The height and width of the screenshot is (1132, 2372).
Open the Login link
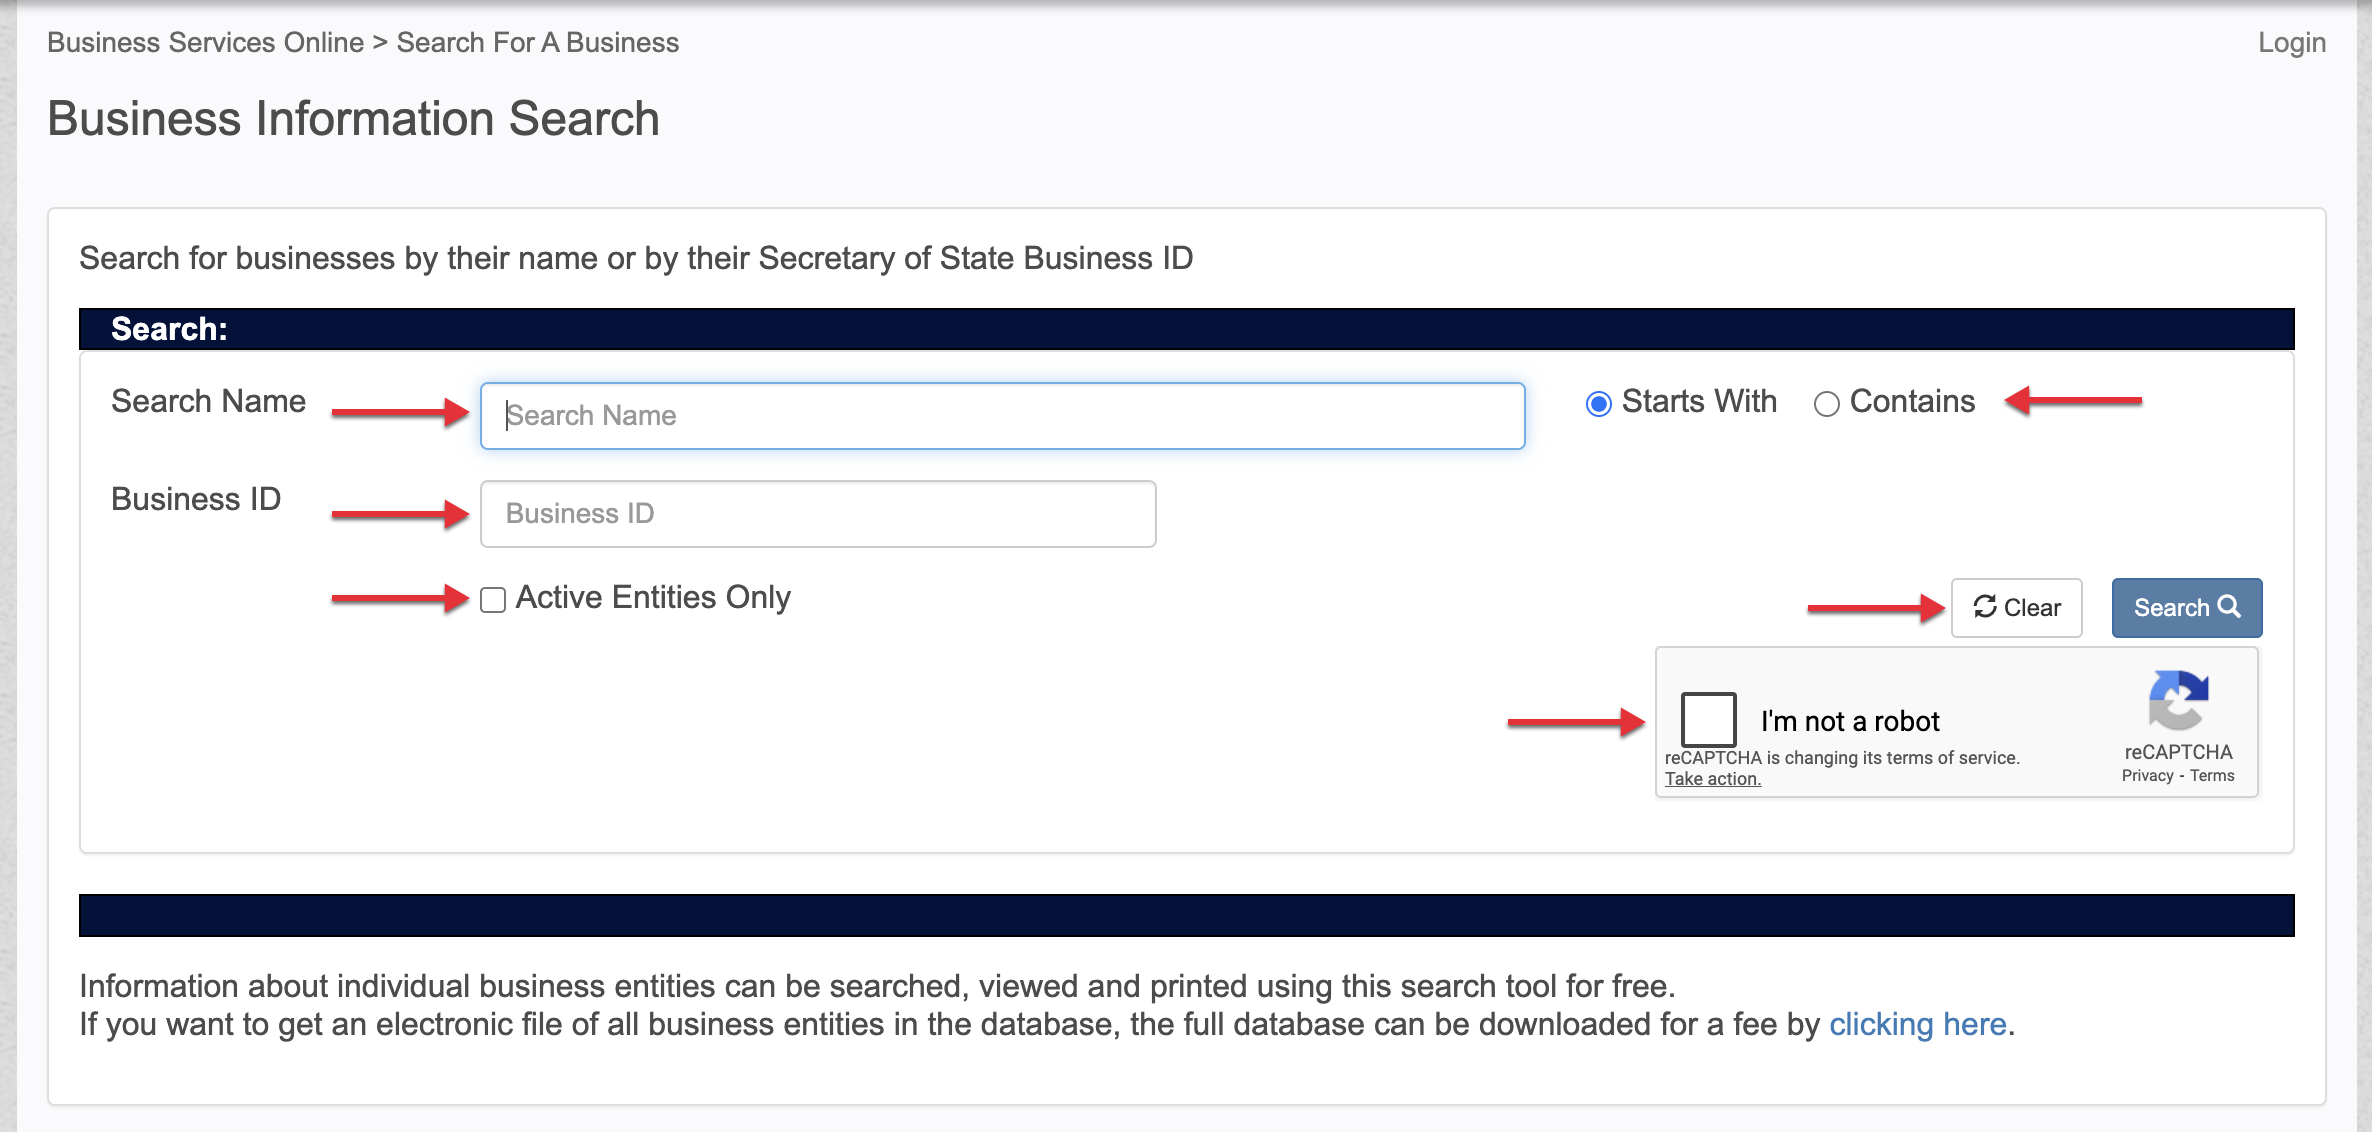tap(2291, 43)
